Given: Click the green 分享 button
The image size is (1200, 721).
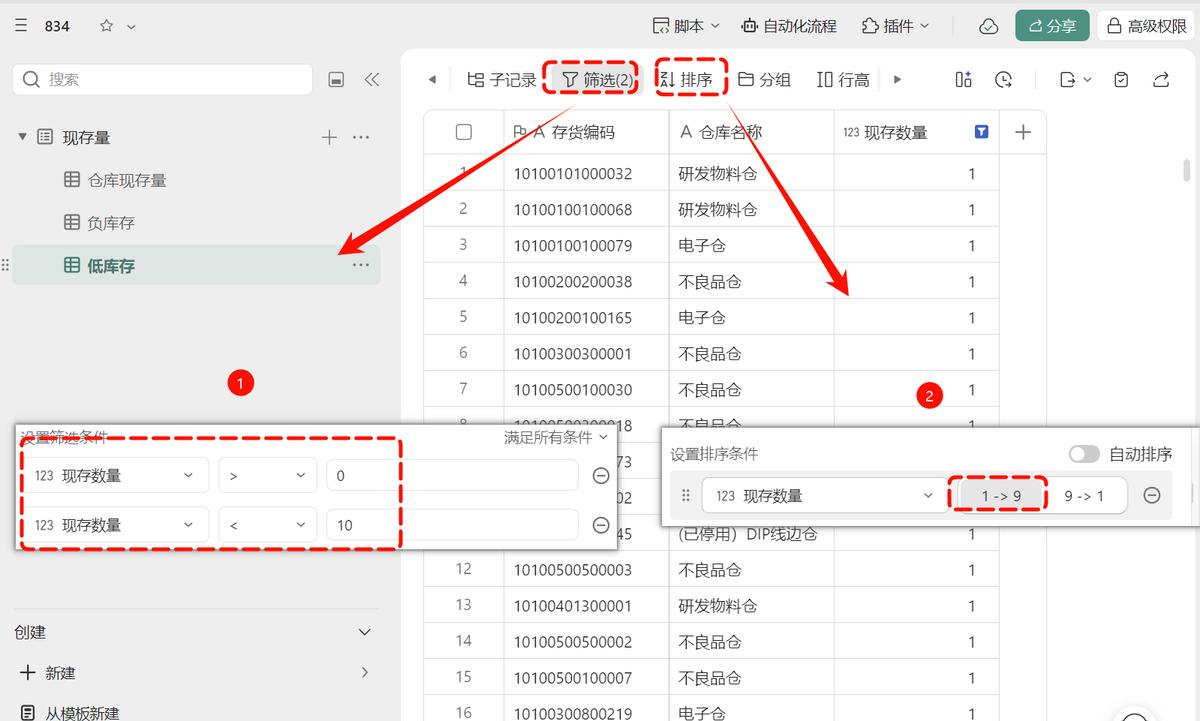Looking at the screenshot, I should click(1052, 26).
